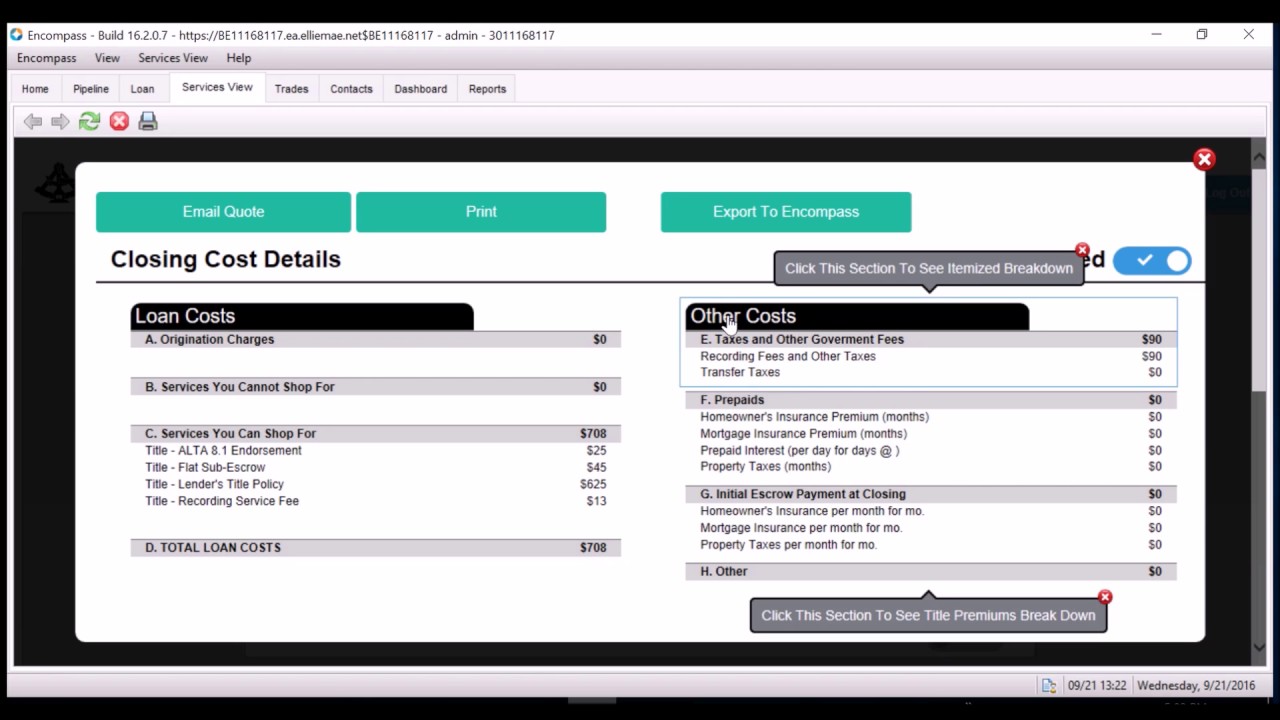Open the Services View menu
The width and height of the screenshot is (1280, 720).
coord(173,58)
